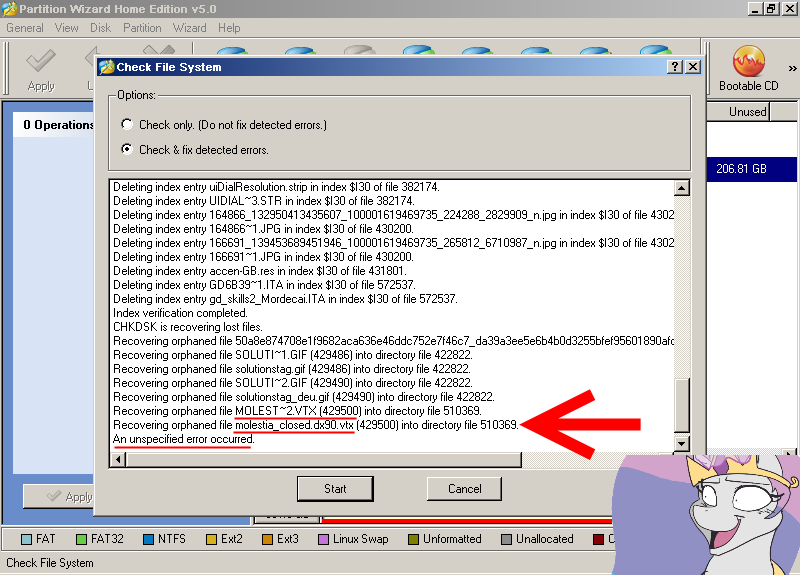Click the Unallocated legend swatch
Viewport: 800px width, 575px height.
click(x=507, y=539)
